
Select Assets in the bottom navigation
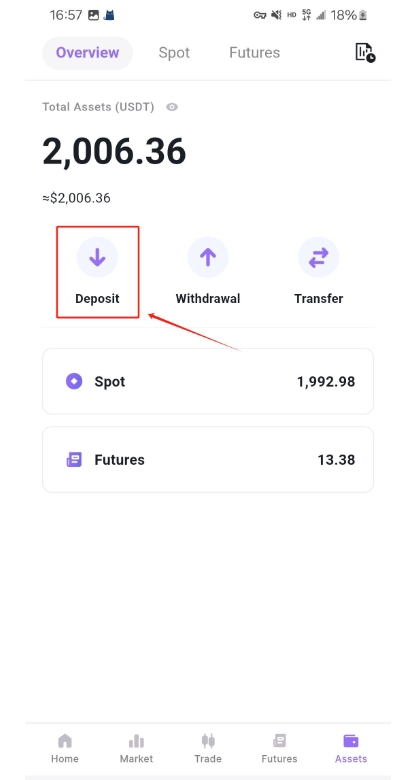(x=351, y=748)
